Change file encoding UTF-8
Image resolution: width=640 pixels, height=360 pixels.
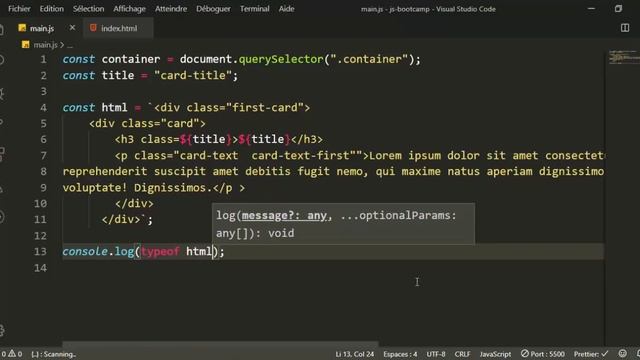pyautogui.click(x=436, y=354)
